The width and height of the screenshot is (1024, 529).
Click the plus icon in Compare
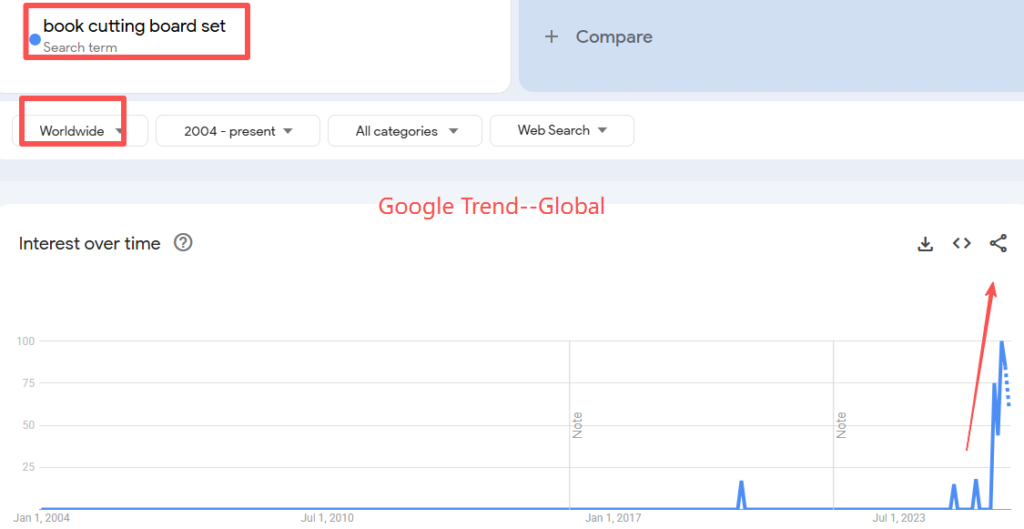click(x=550, y=37)
